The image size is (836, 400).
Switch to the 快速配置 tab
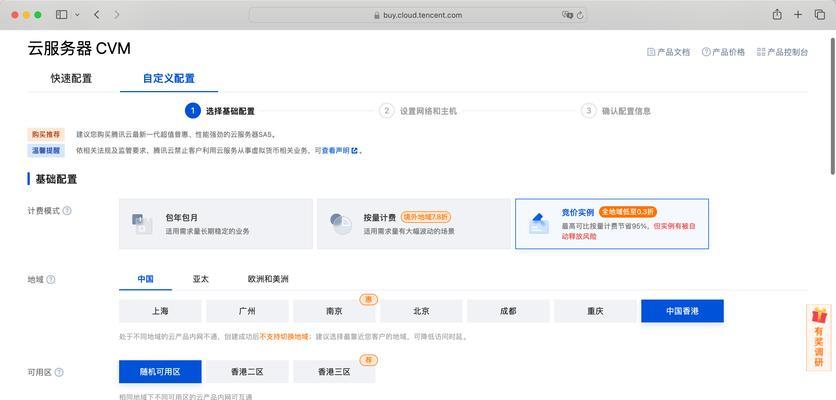[71, 78]
